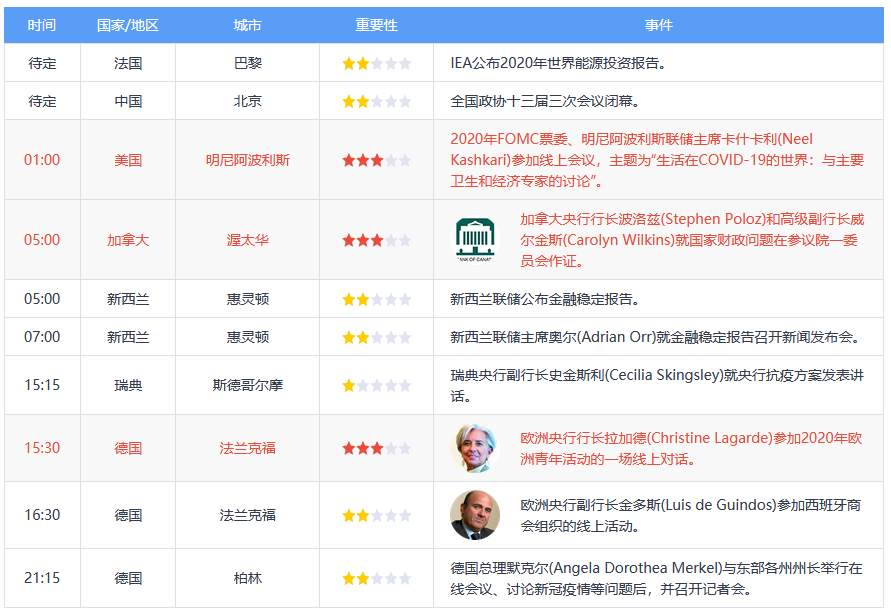Select the Cecilia Skingsley speech event text
Viewport: 891px width, 615px height.
657,385
